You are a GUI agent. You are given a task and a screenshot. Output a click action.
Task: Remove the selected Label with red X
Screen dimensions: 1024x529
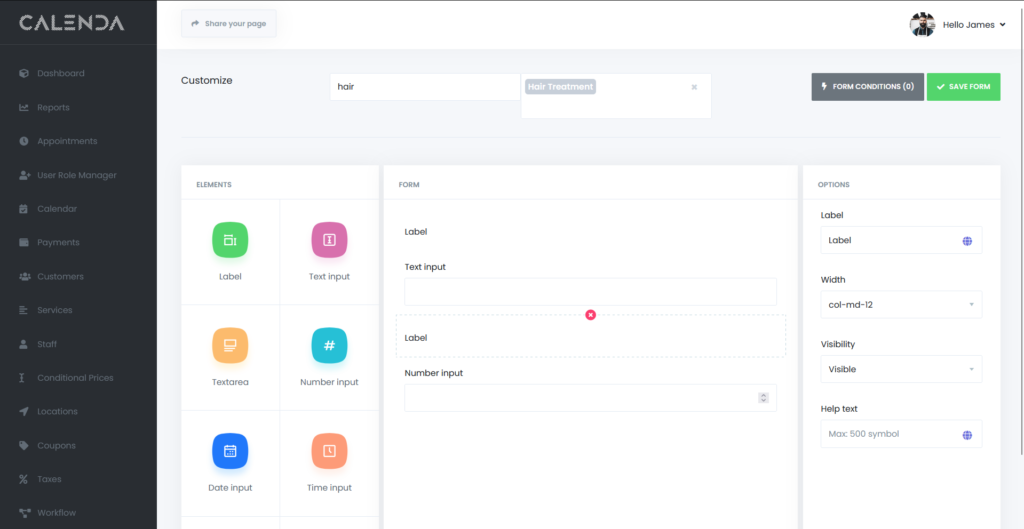click(590, 315)
